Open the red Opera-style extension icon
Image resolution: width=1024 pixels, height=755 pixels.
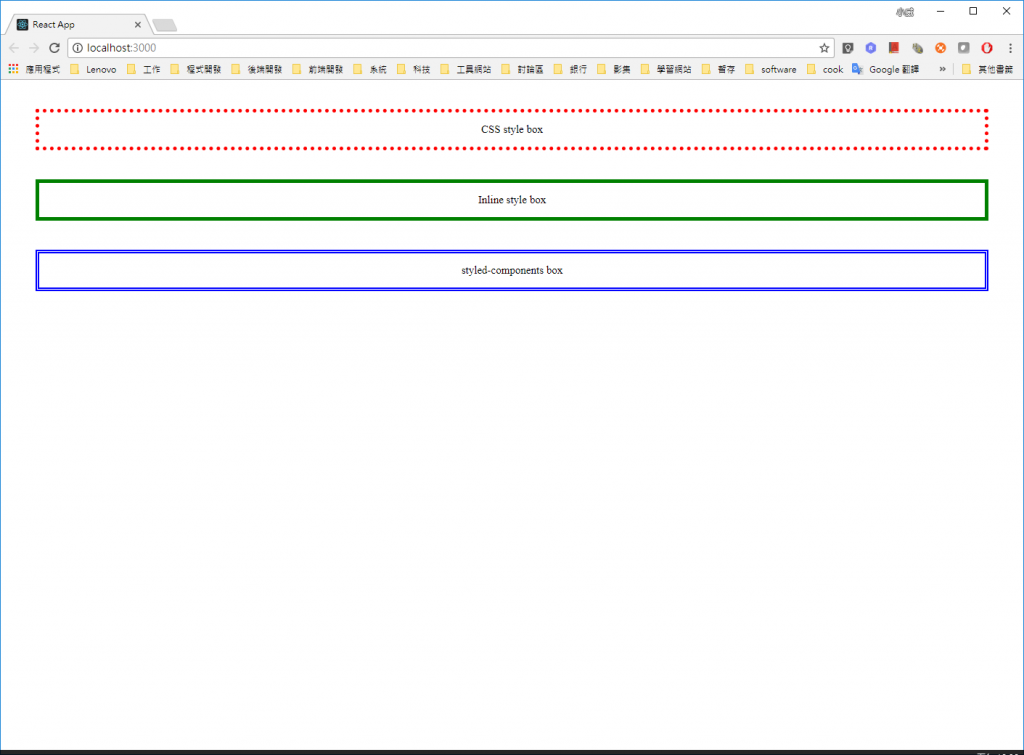(x=987, y=48)
